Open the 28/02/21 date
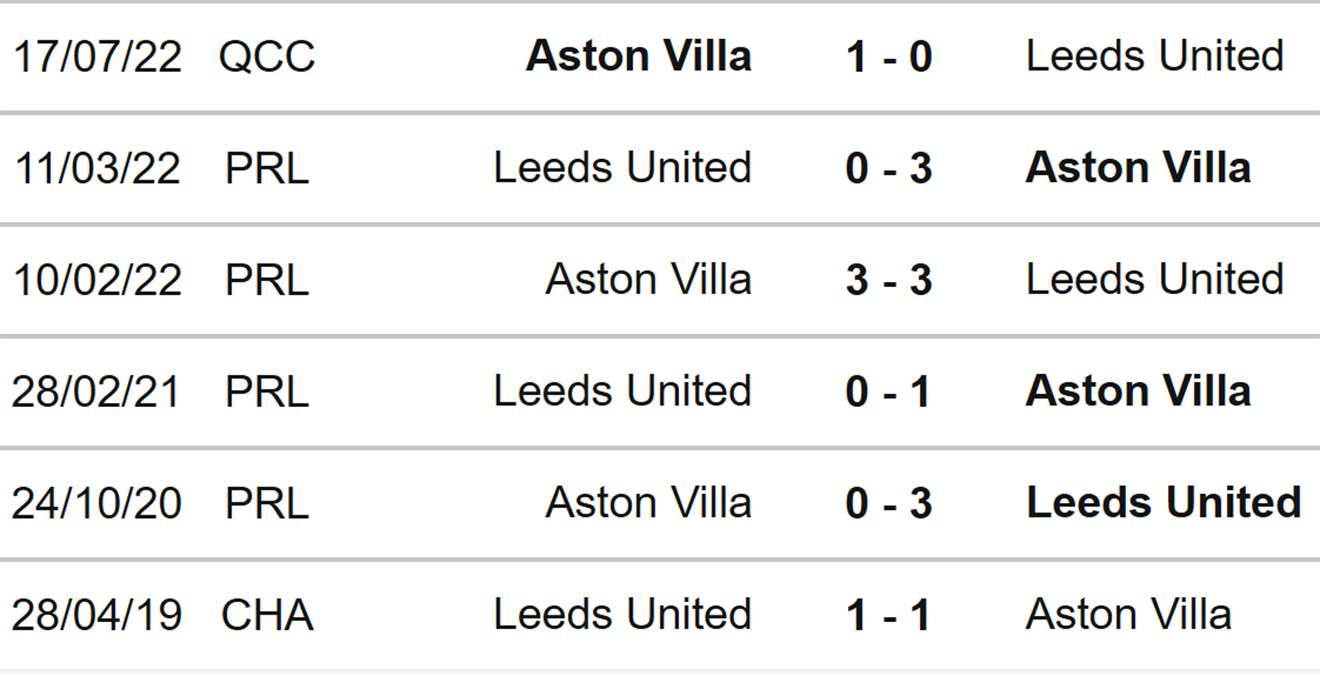The width and height of the screenshot is (1320, 676). click(97, 391)
